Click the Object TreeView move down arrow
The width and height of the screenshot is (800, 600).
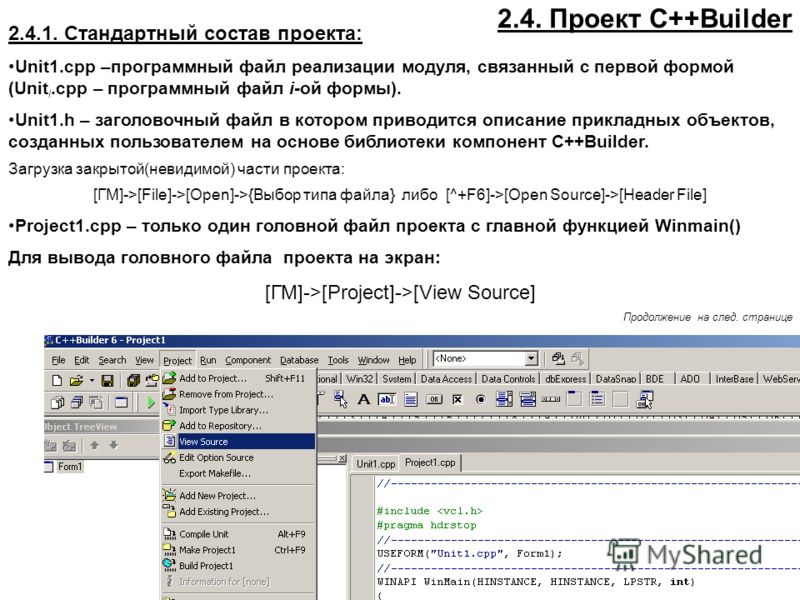(x=114, y=445)
